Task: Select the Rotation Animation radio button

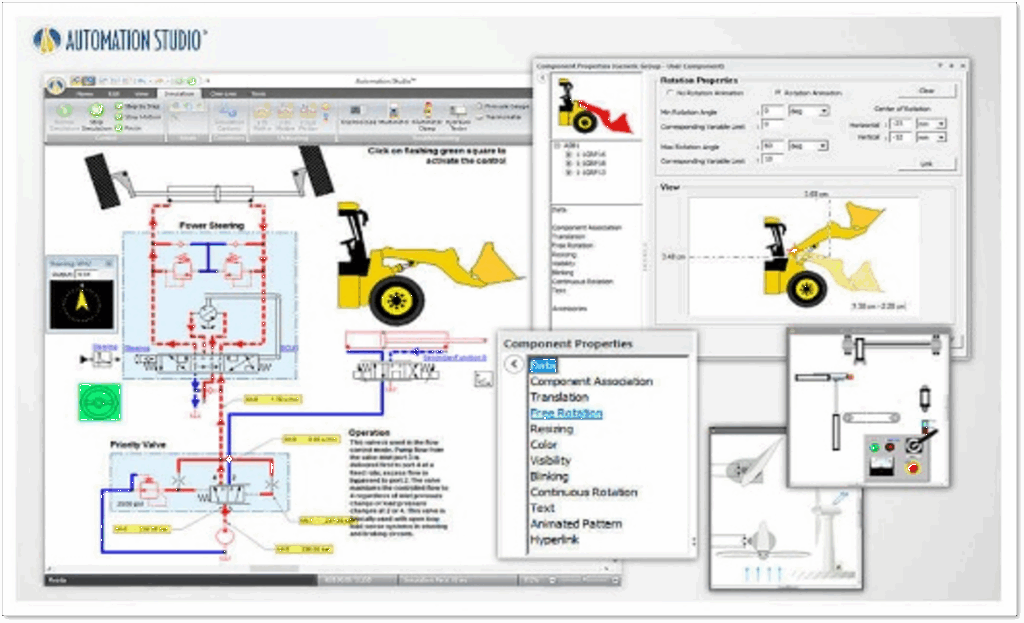Action: click(777, 92)
